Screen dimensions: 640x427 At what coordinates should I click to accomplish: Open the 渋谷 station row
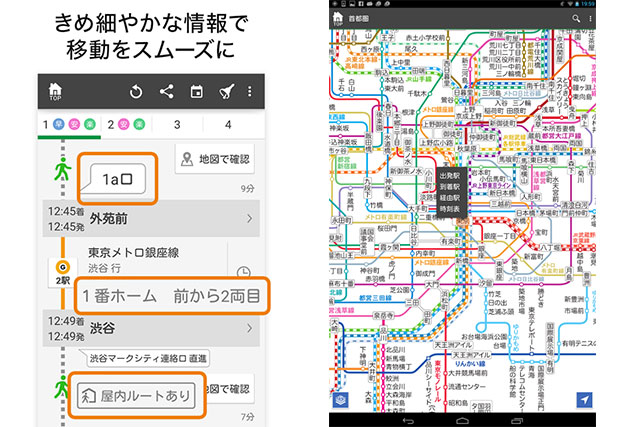point(151,328)
